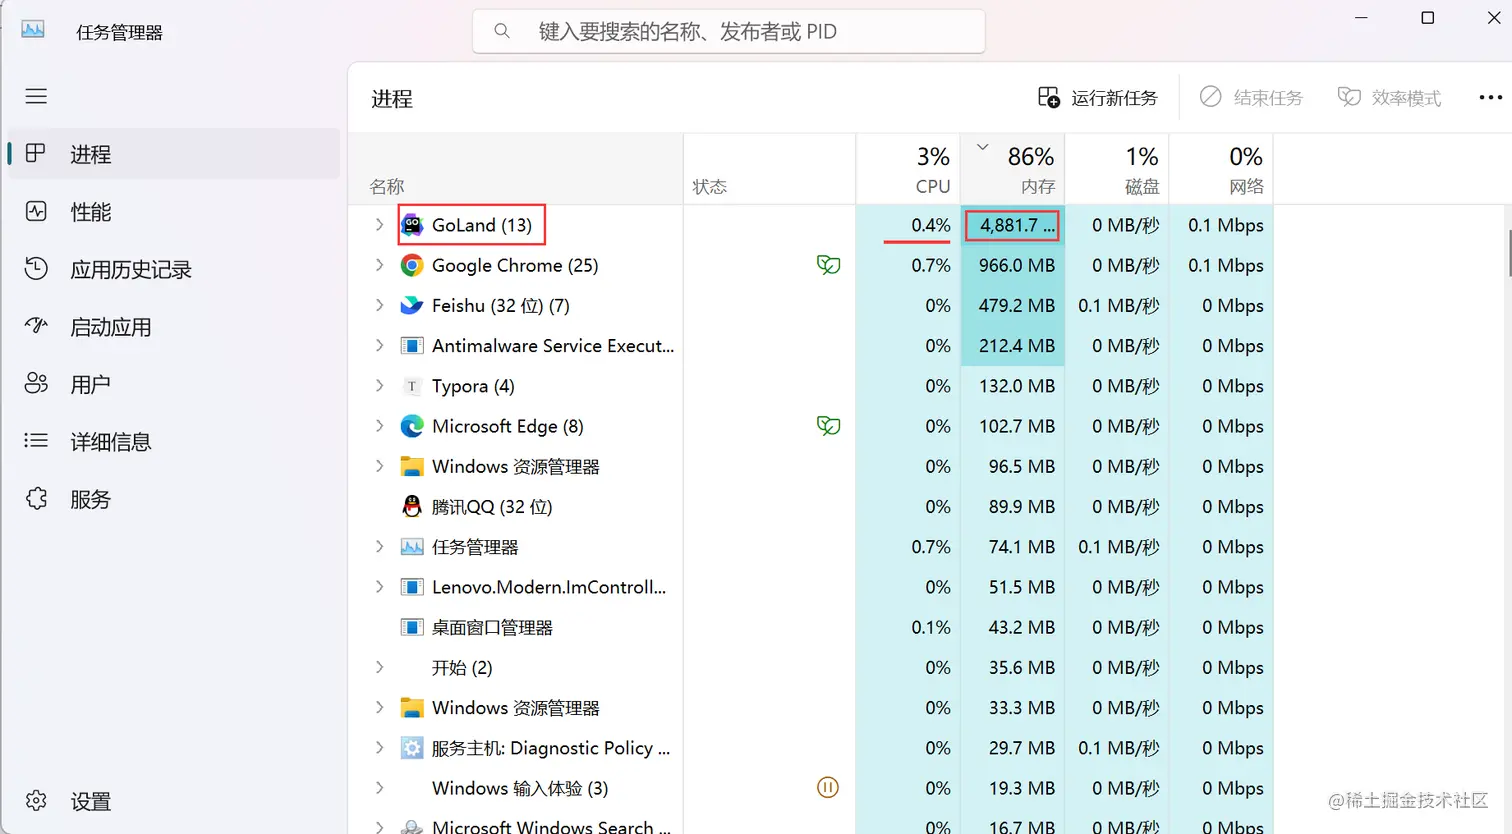Viewport: 1512px width, 834px height.
Task: Expand the Feishu (32 位) (7) group
Action: click(x=379, y=305)
